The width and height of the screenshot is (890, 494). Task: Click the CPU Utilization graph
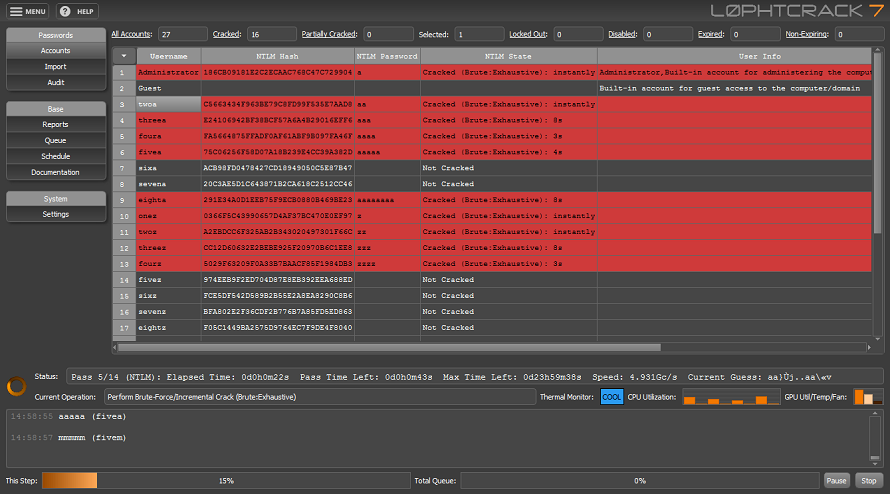pyautogui.click(x=731, y=397)
